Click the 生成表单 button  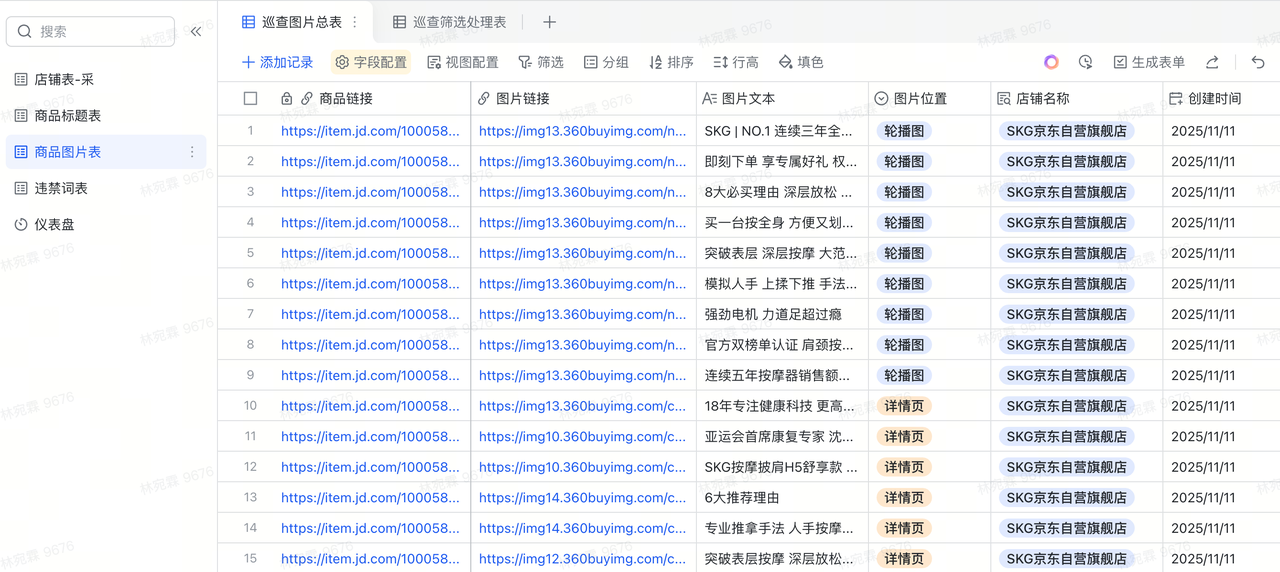1149,62
